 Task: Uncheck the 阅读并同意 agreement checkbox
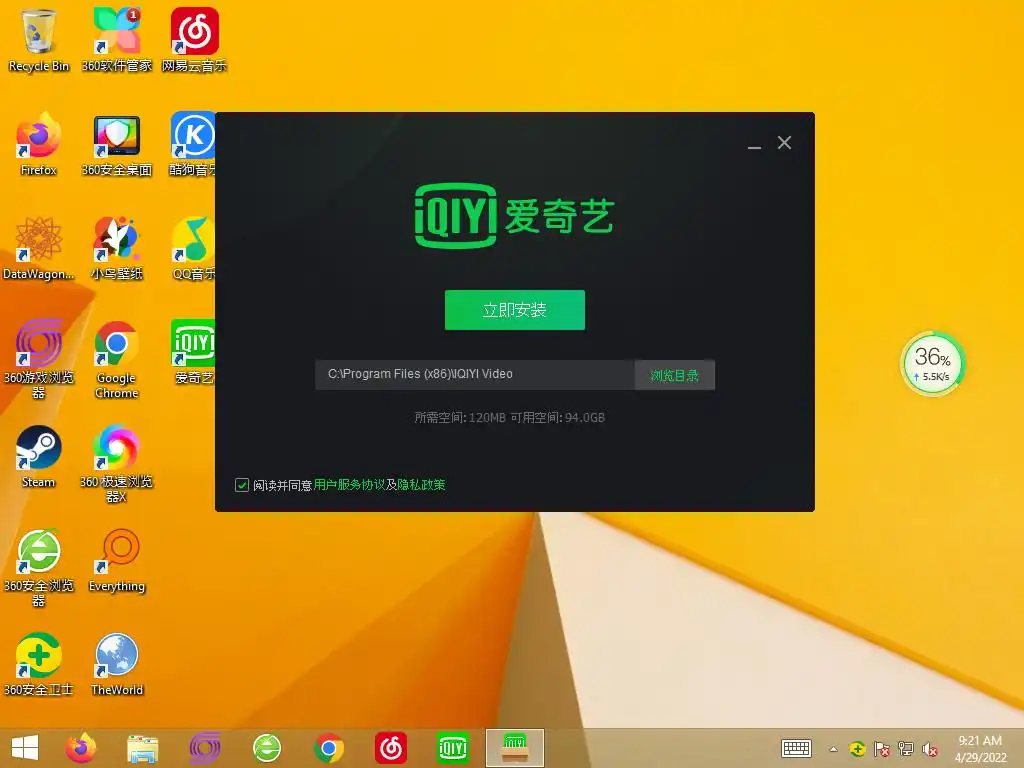point(242,485)
